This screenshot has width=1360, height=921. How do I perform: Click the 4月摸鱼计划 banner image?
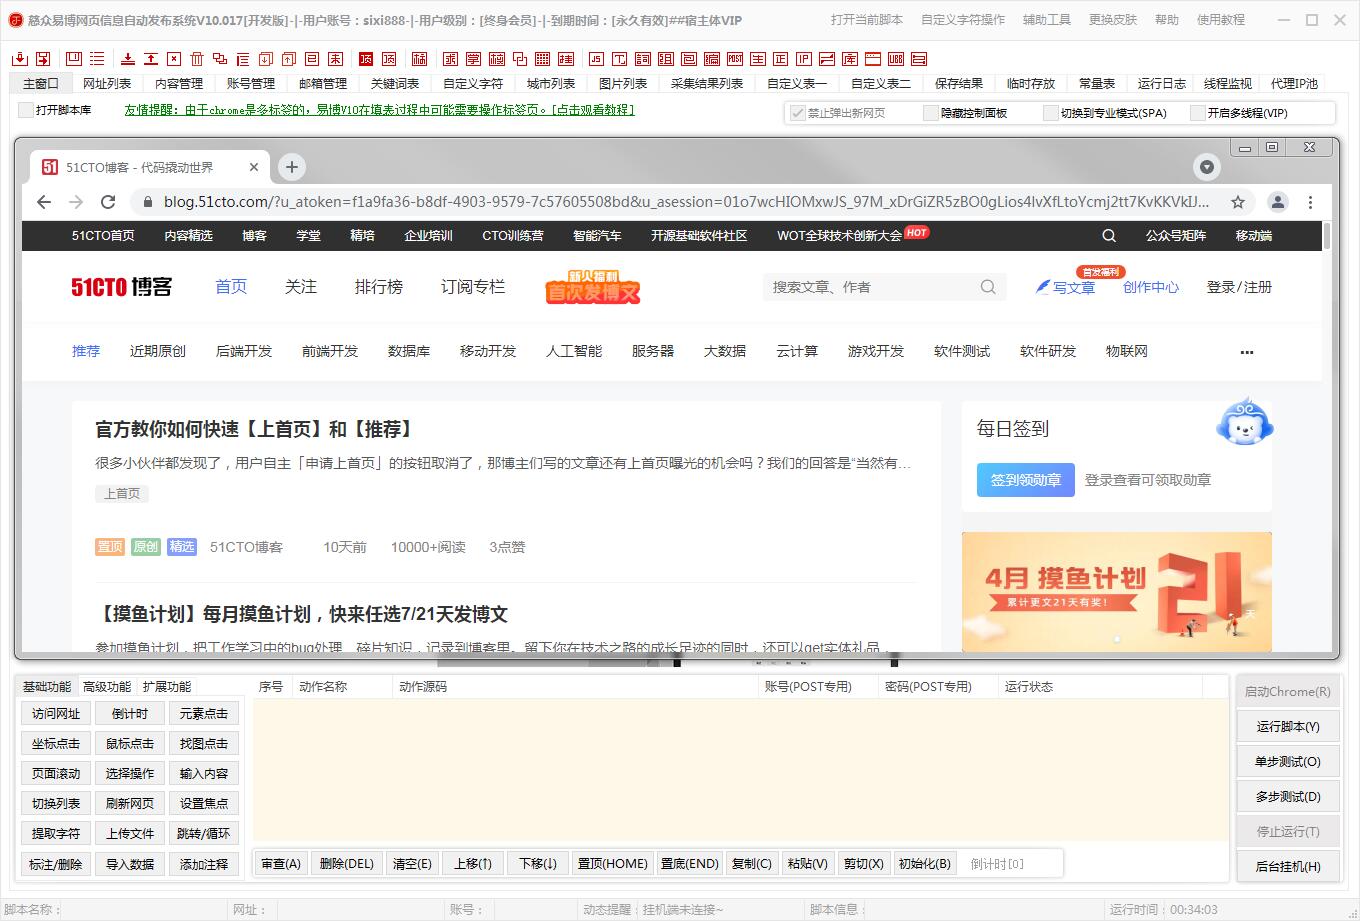tap(1117, 592)
